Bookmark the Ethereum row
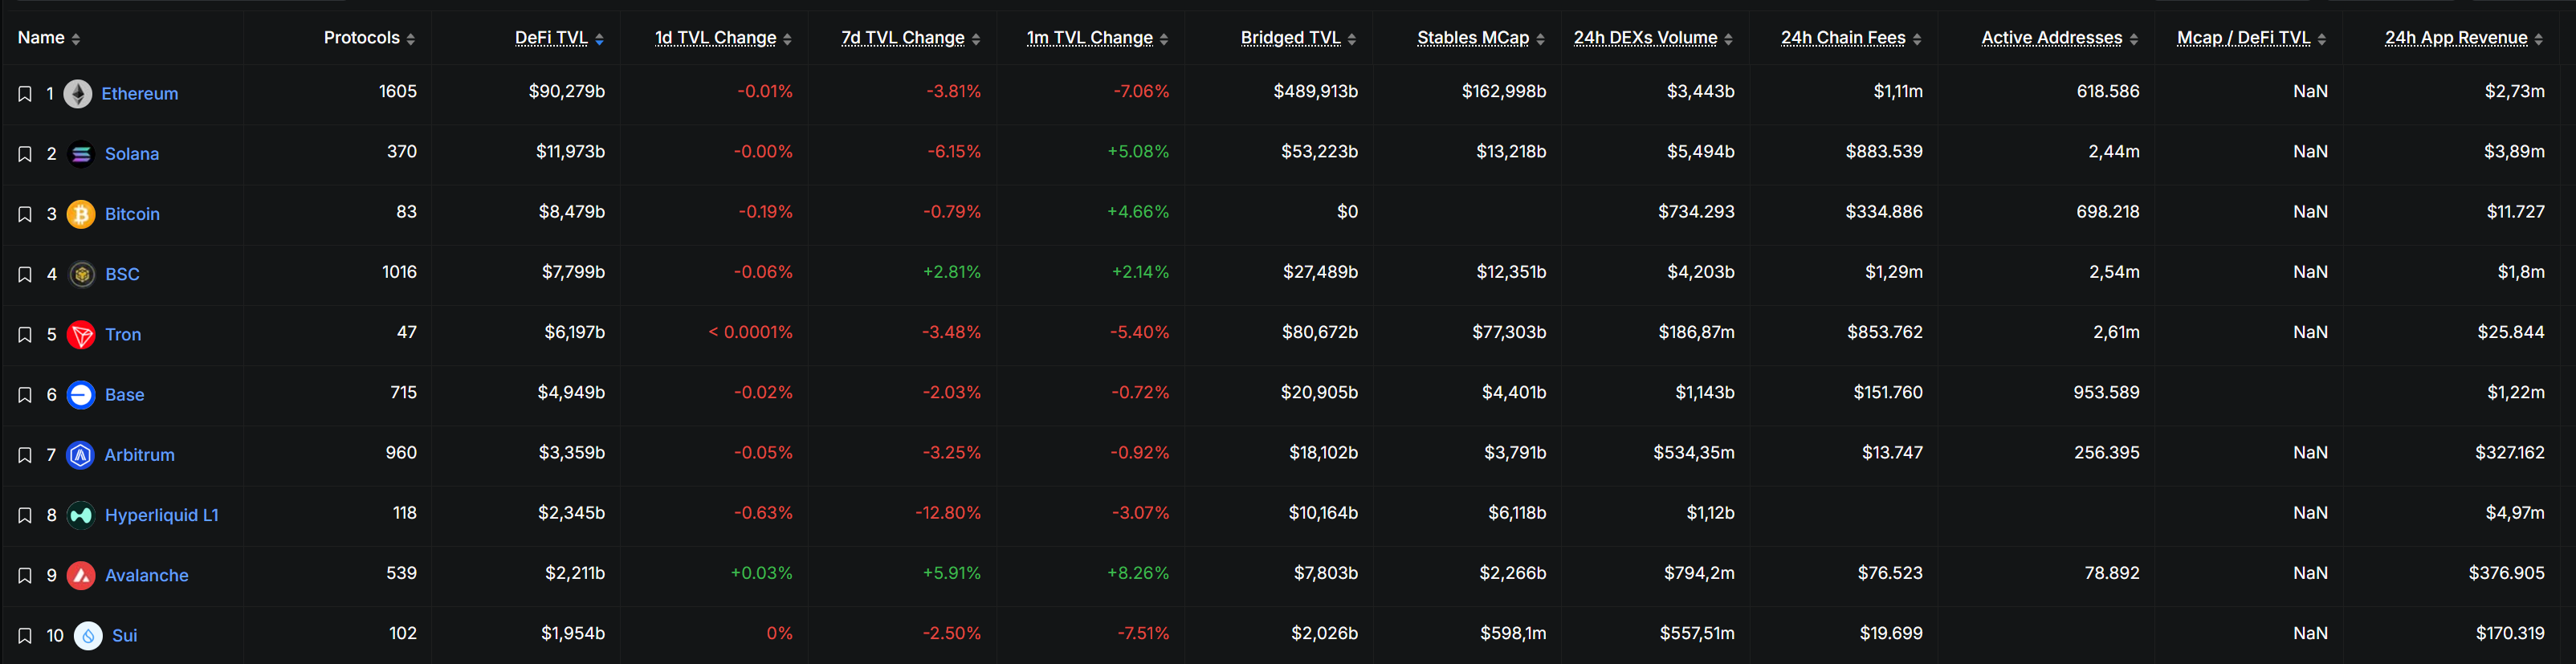Viewport: 2576px width, 664px height. [x=25, y=94]
